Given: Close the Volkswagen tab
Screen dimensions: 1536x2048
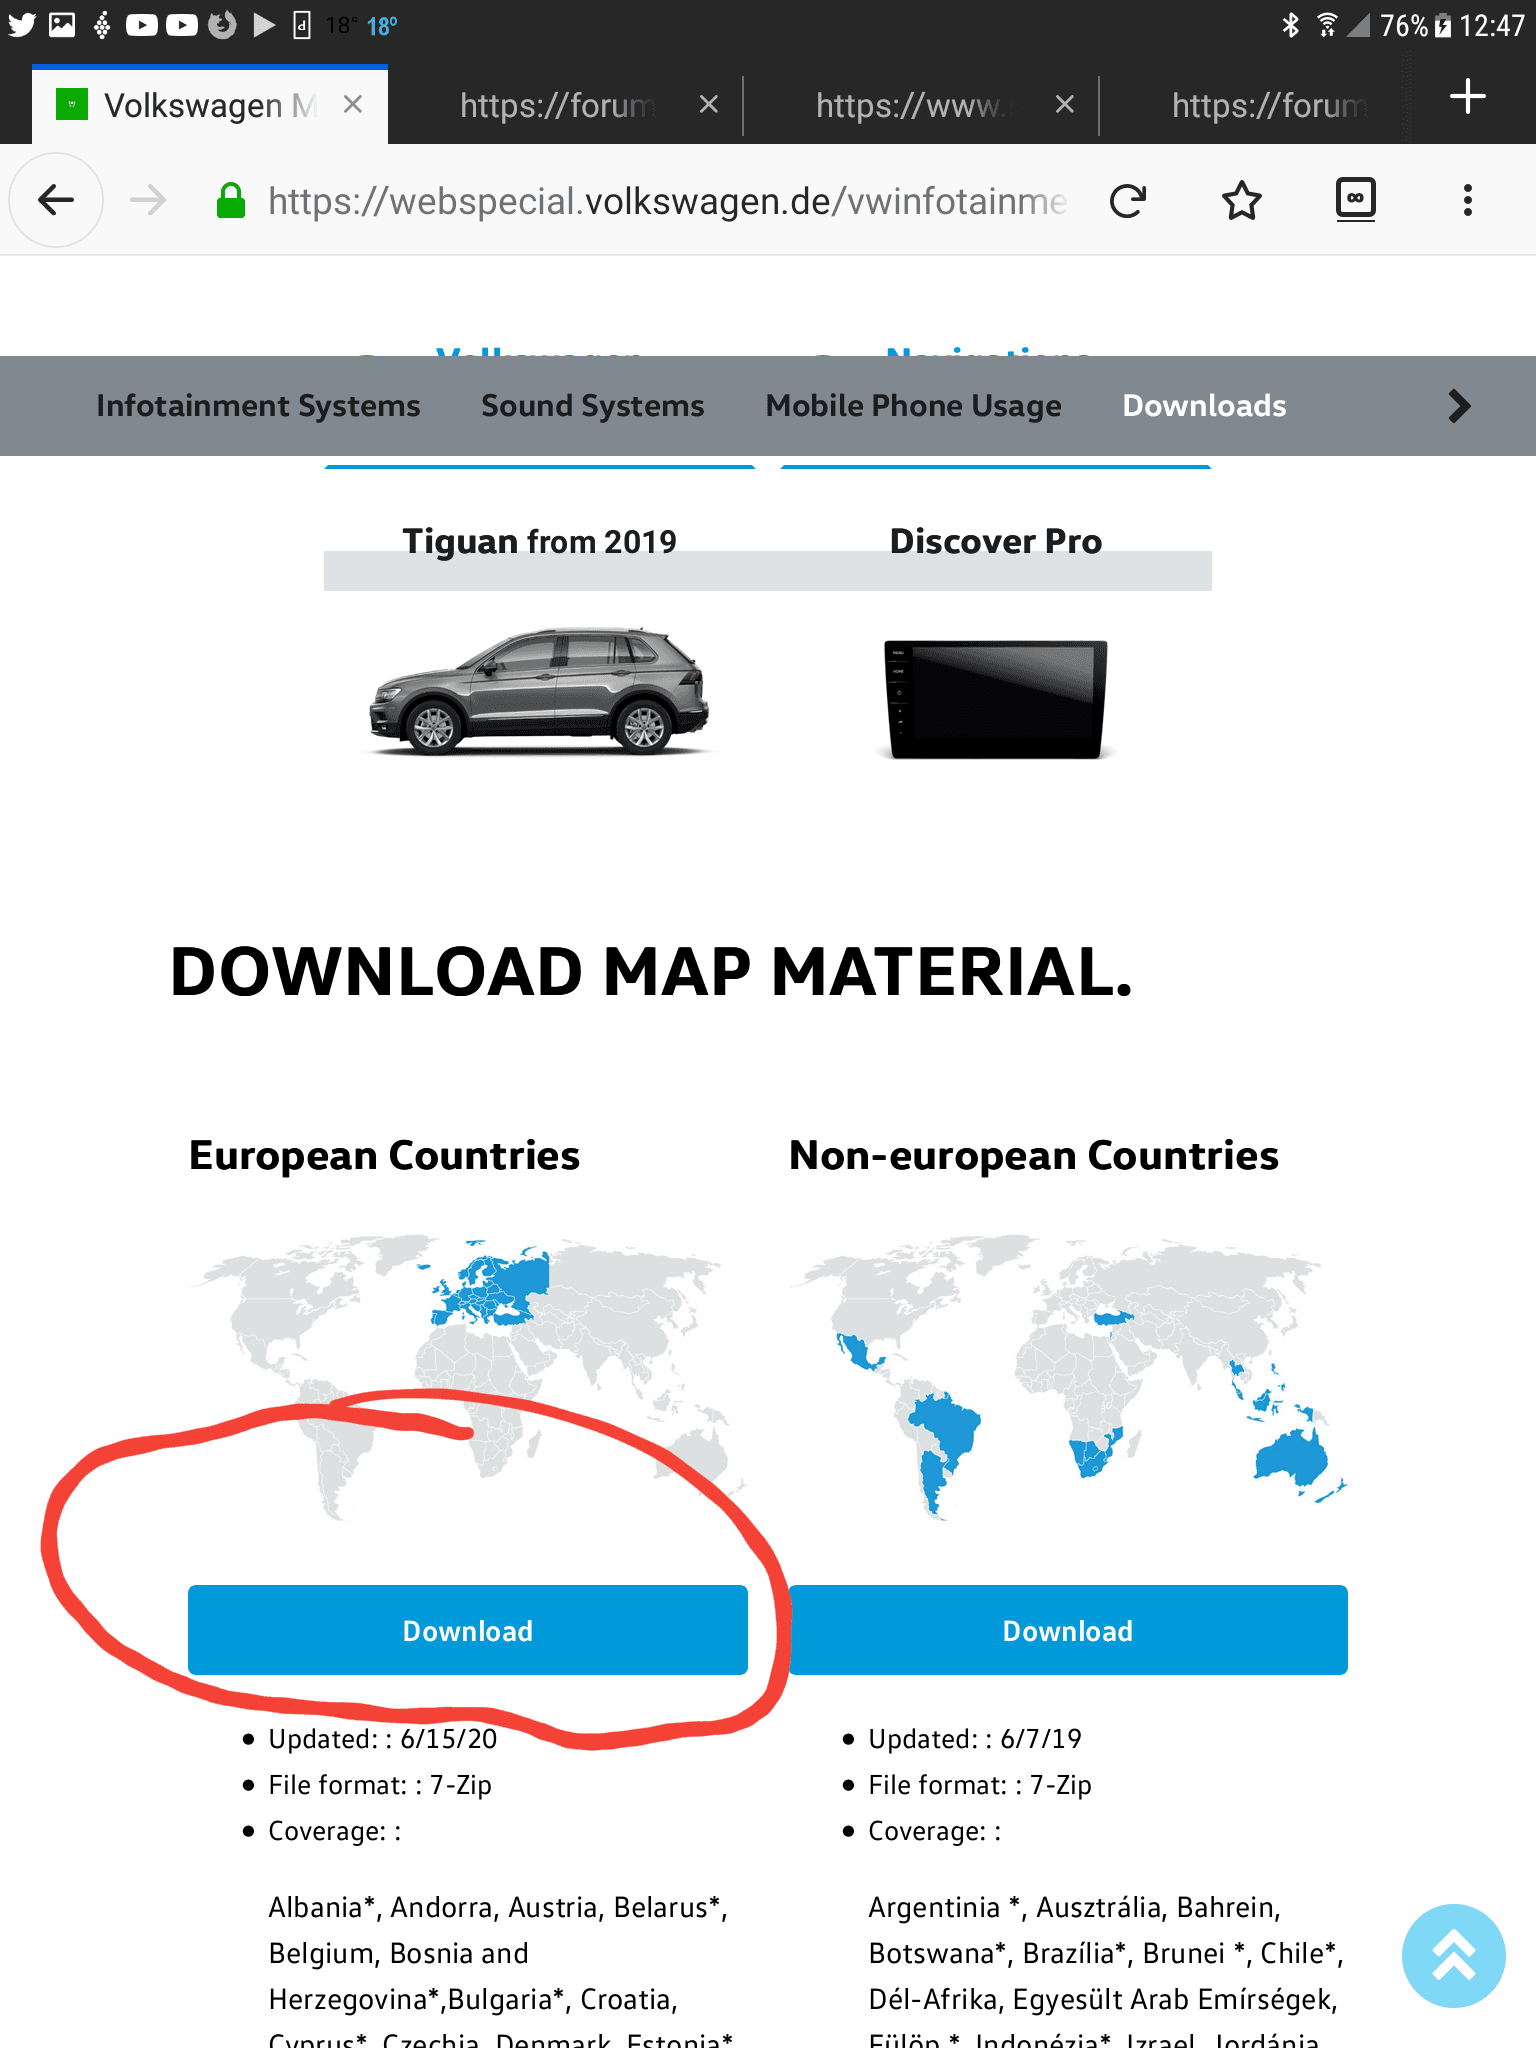Looking at the screenshot, I should coord(353,104).
